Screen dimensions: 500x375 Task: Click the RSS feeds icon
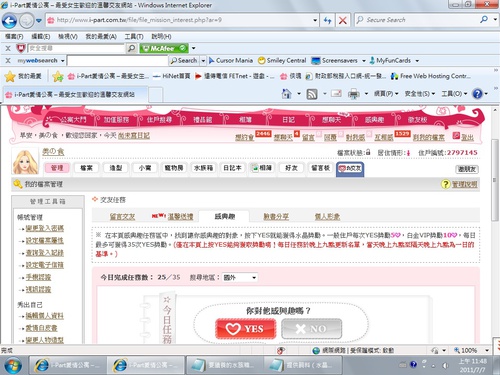pos(312,94)
